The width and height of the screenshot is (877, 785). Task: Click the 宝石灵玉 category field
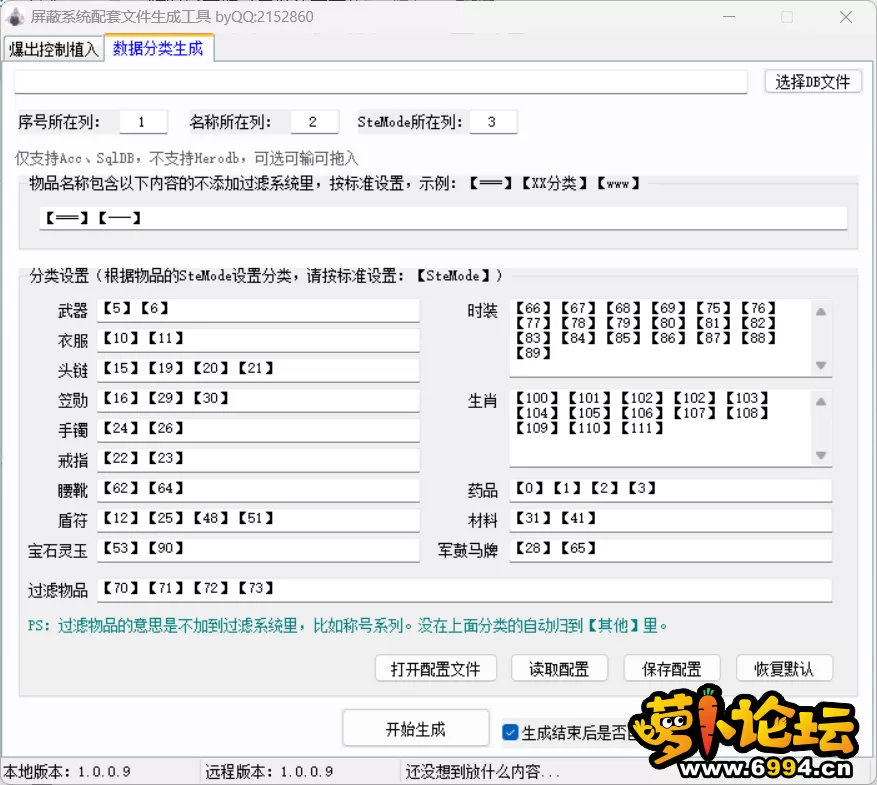258,550
